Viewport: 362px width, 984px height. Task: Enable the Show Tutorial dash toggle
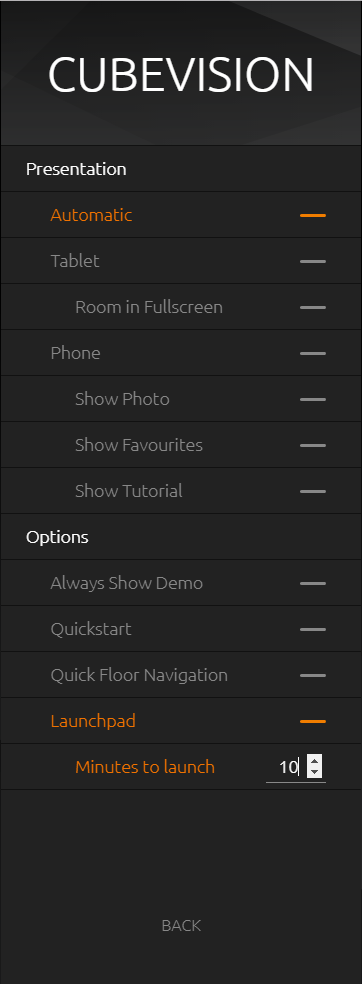tap(312, 491)
